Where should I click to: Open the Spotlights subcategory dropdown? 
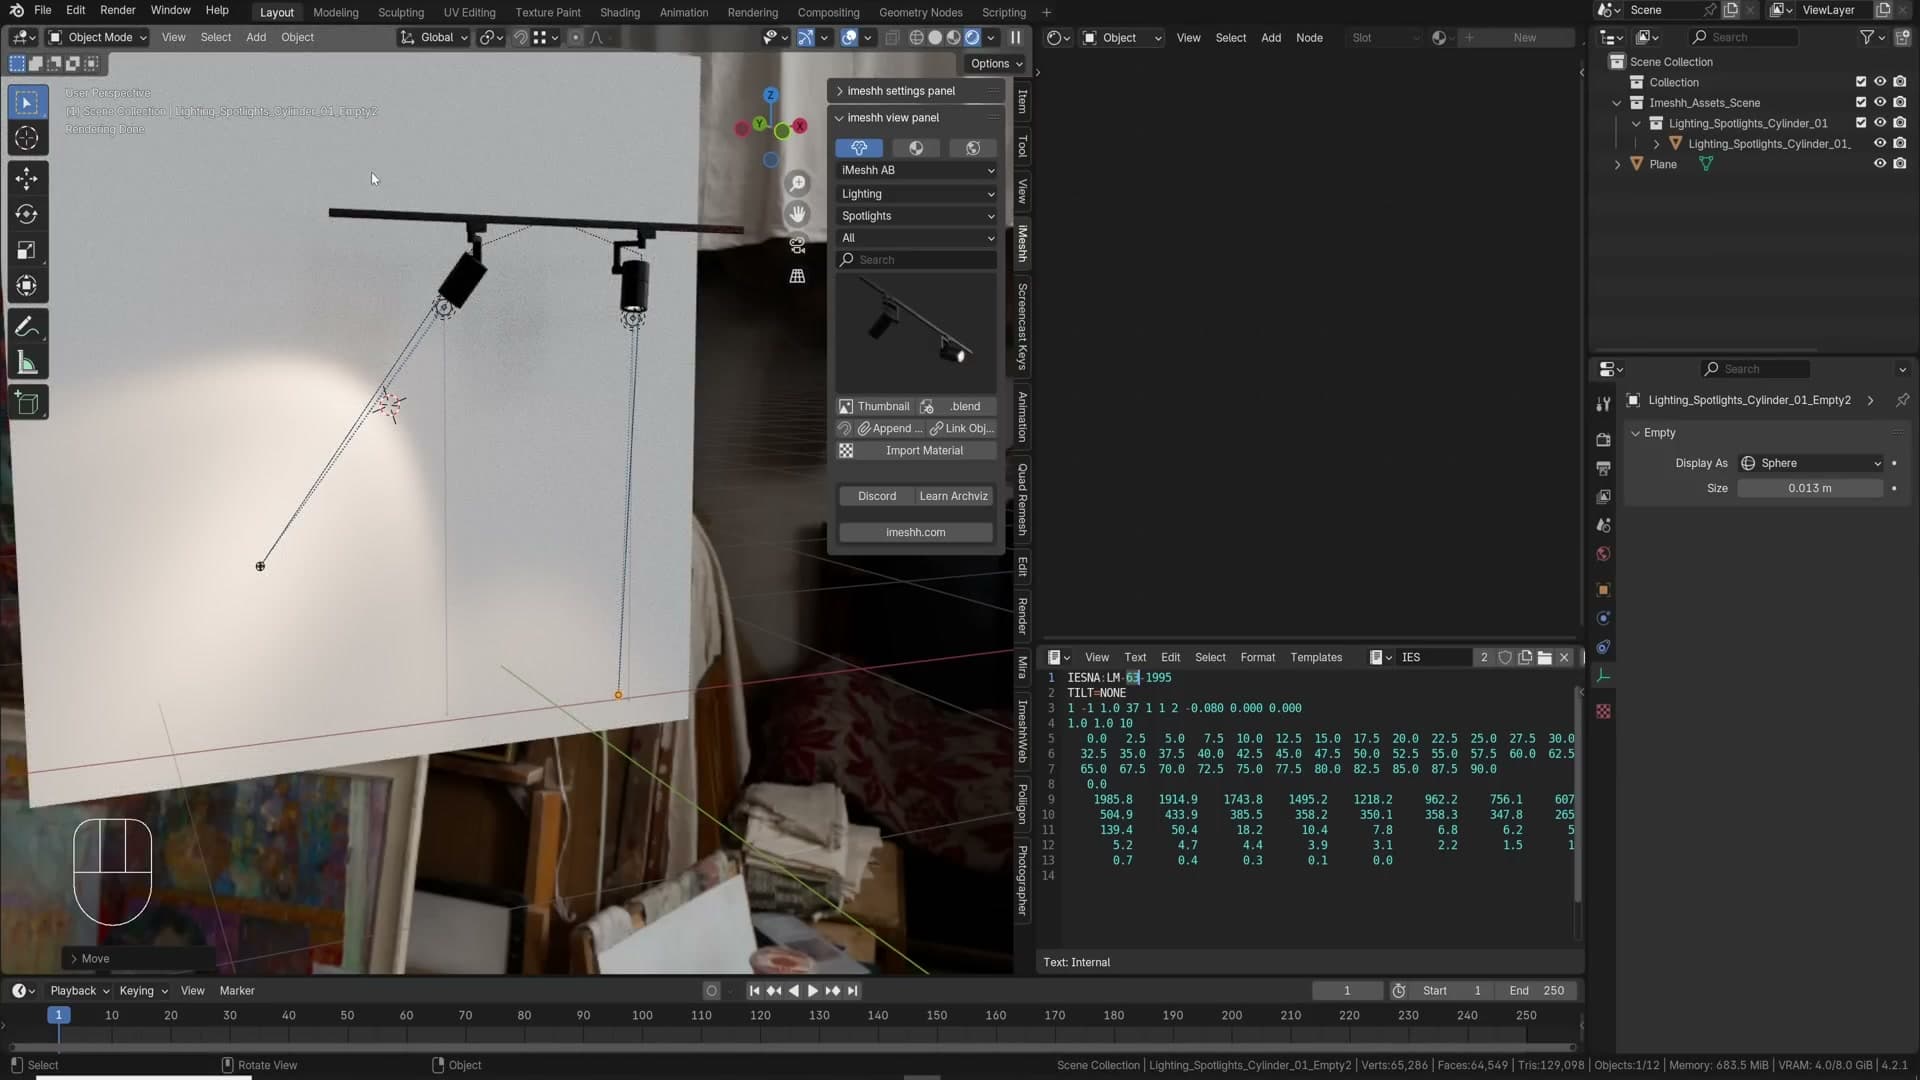click(x=917, y=216)
